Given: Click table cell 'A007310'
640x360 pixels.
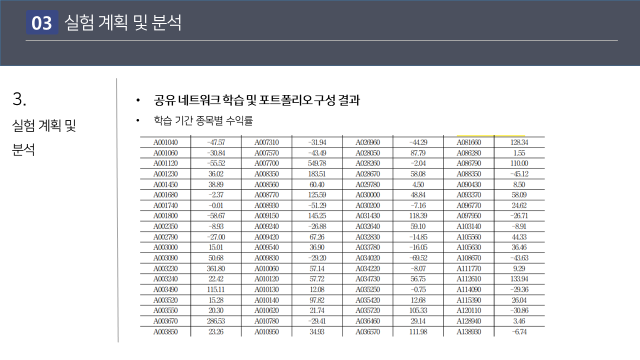Looking at the screenshot, I should pyautogui.click(x=267, y=142).
